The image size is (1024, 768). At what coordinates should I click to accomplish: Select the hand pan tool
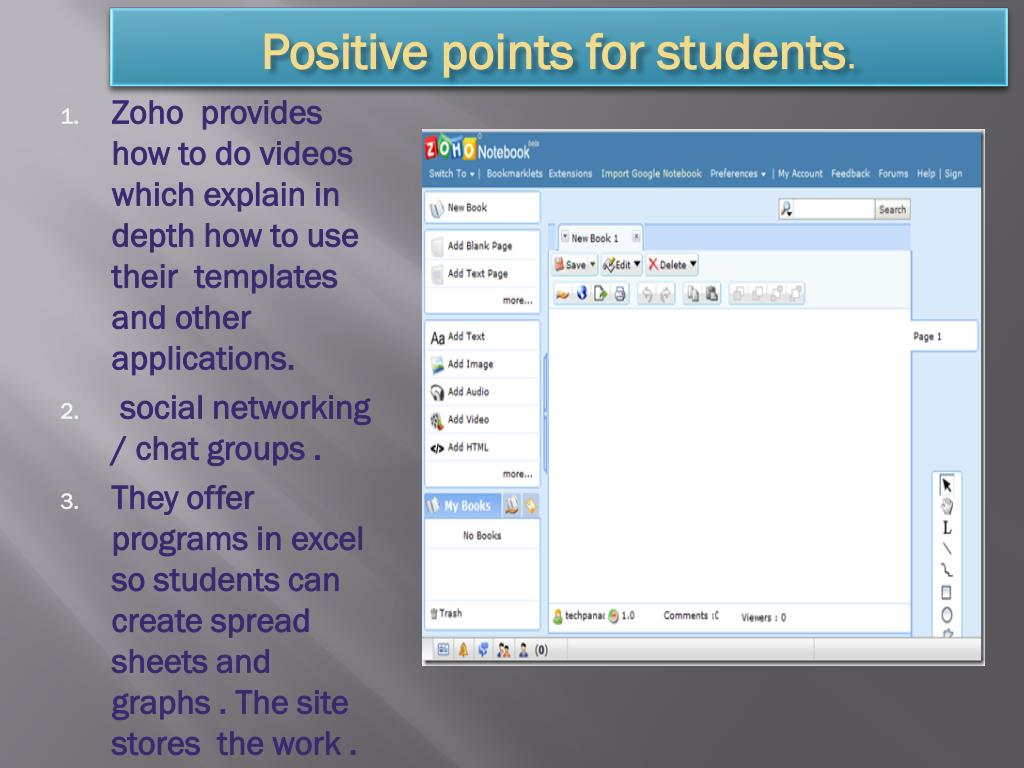pos(946,506)
